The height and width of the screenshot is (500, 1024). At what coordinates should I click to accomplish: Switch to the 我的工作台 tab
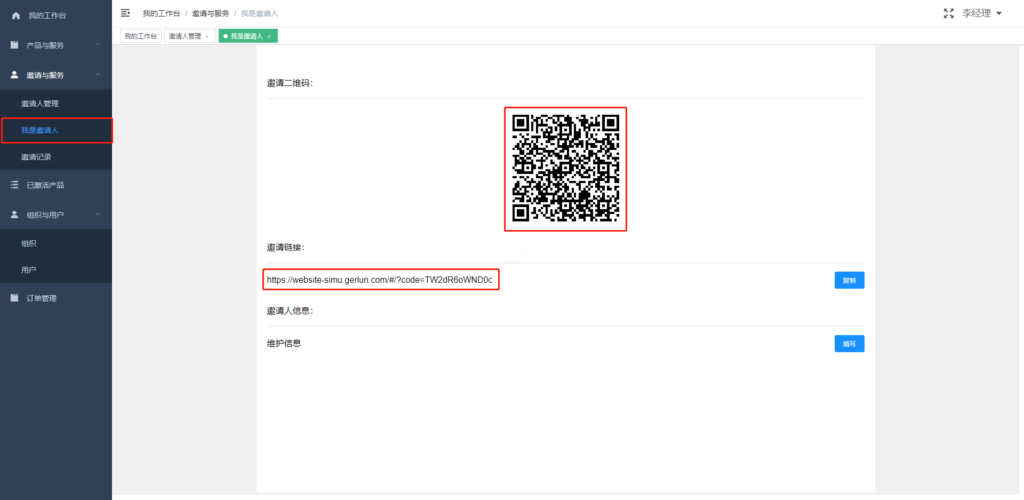[x=140, y=37]
